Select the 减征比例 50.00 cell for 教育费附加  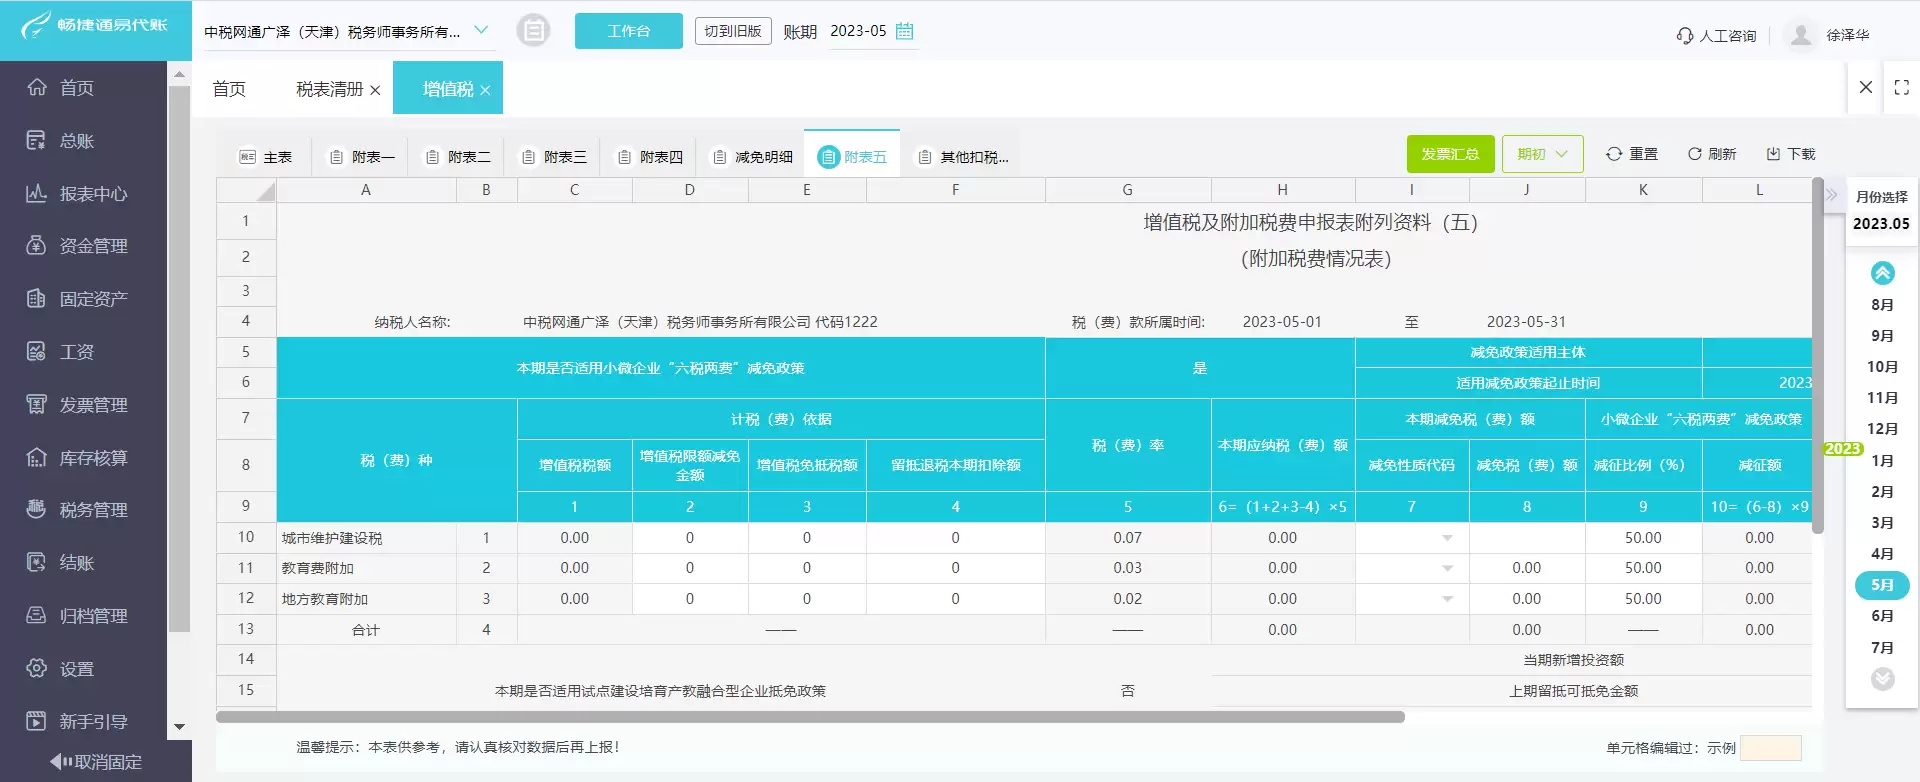click(x=1643, y=568)
